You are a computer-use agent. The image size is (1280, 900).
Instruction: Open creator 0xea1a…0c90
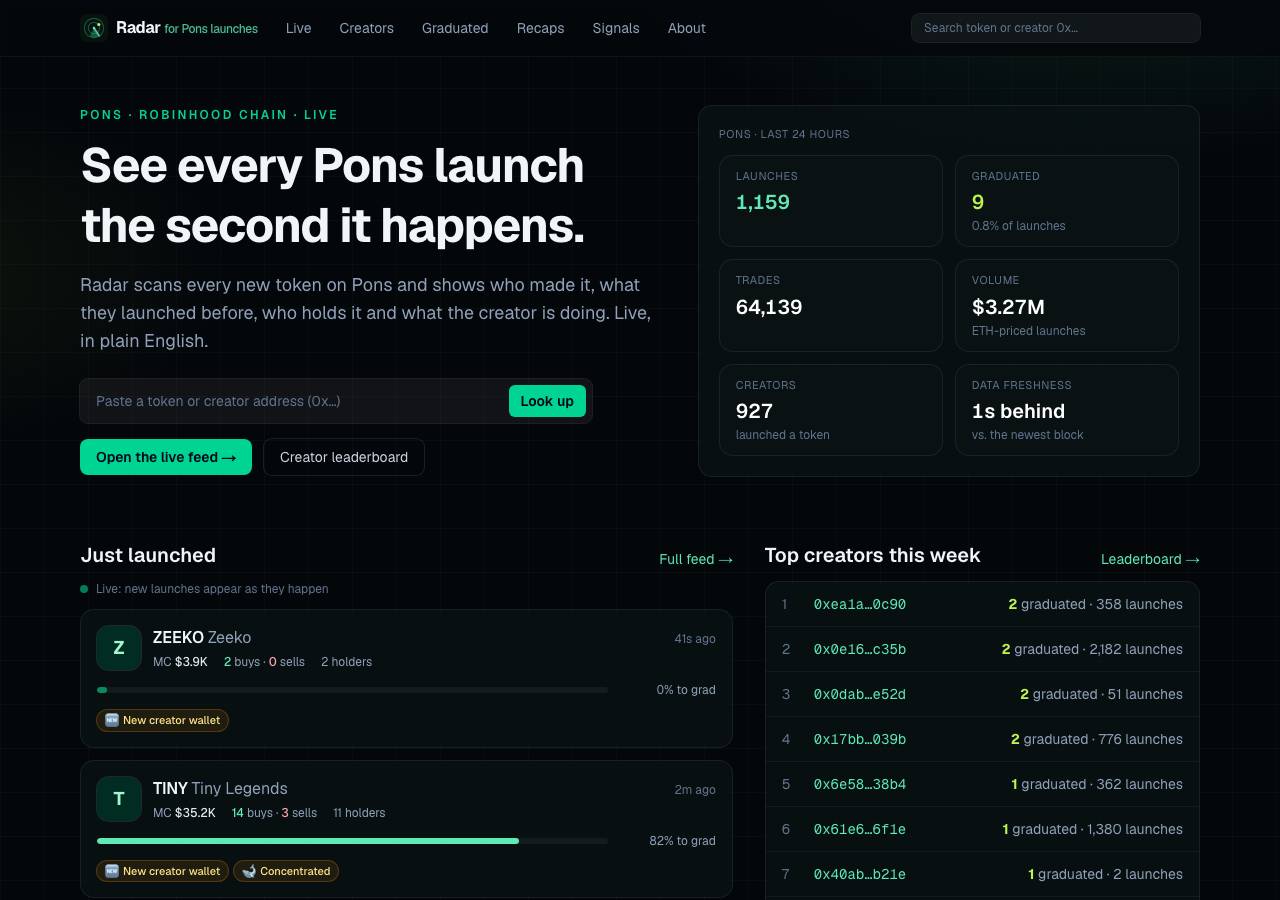tap(860, 604)
